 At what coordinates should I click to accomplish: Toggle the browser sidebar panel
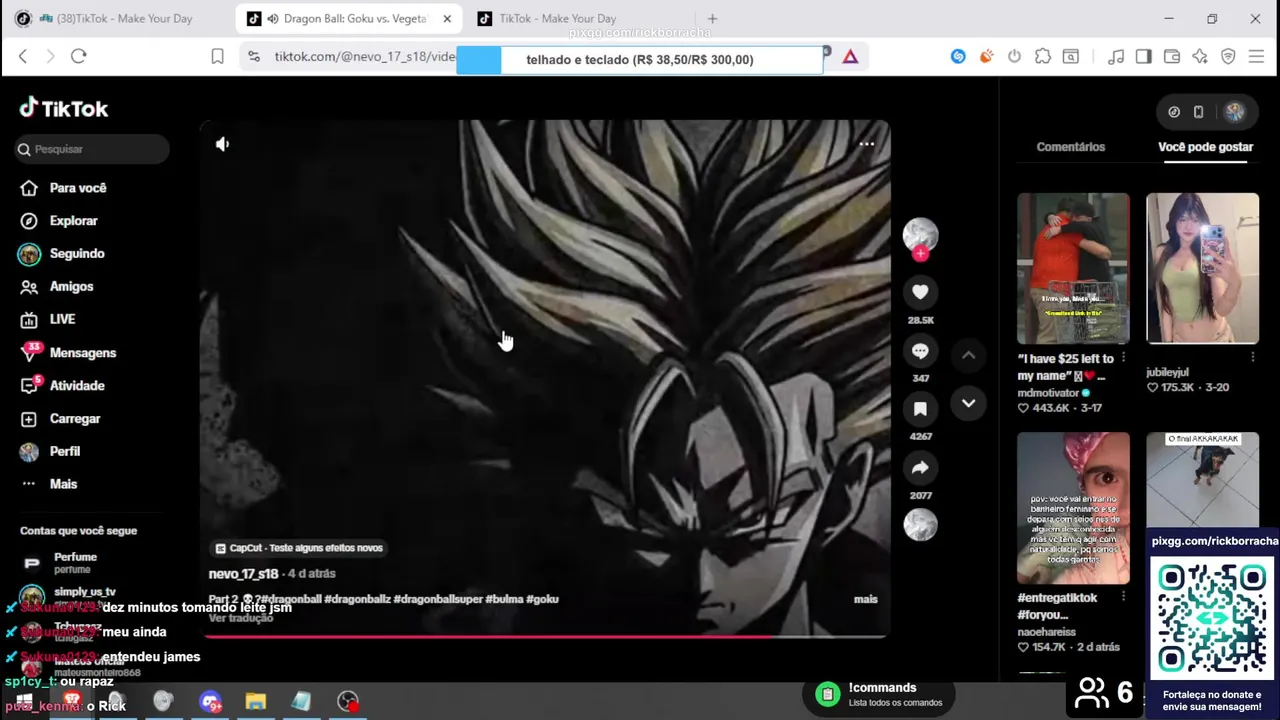1143,57
